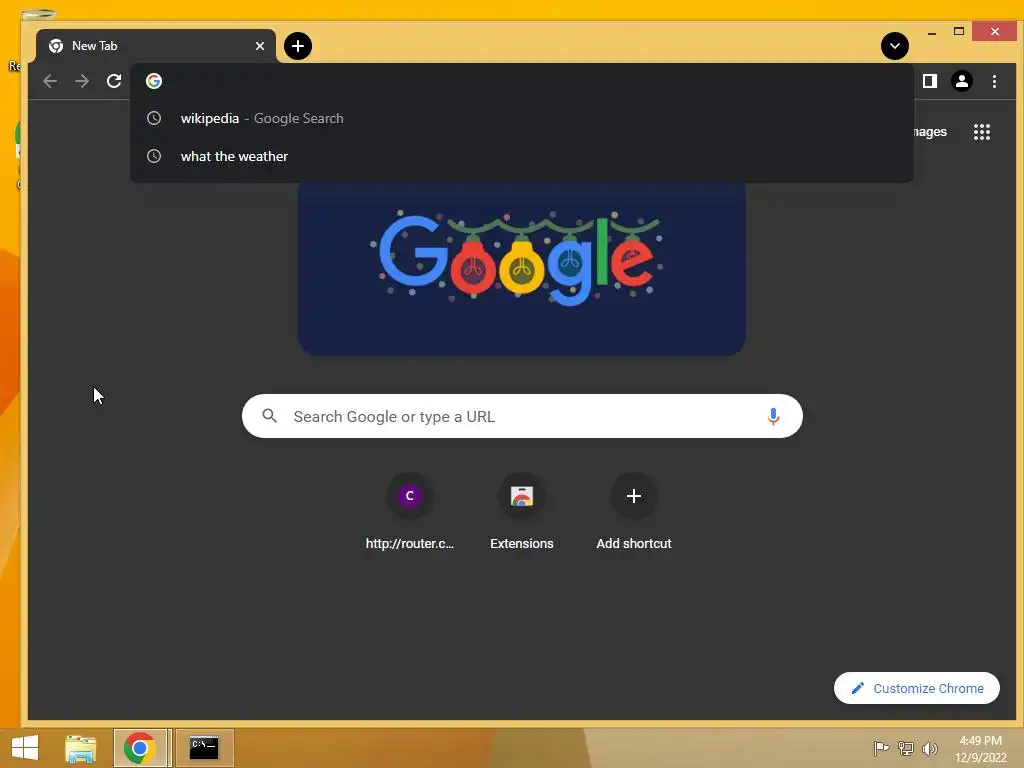Click the Google holiday lights doodle
This screenshot has width=1024, height=768.
(x=522, y=268)
